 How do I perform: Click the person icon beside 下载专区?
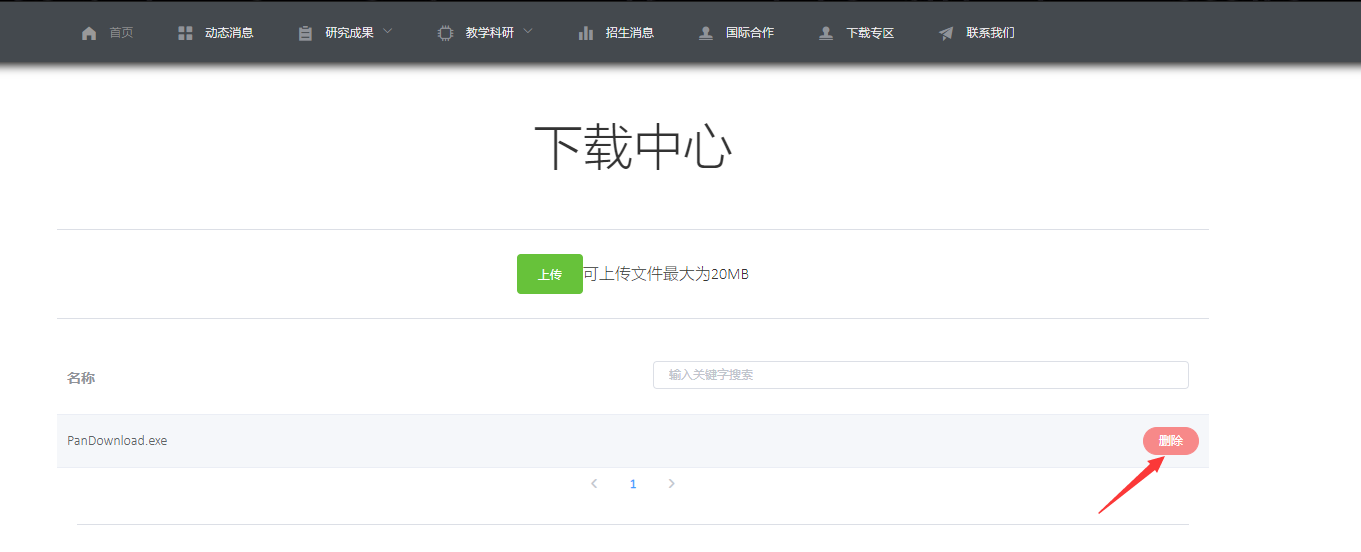(826, 33)
